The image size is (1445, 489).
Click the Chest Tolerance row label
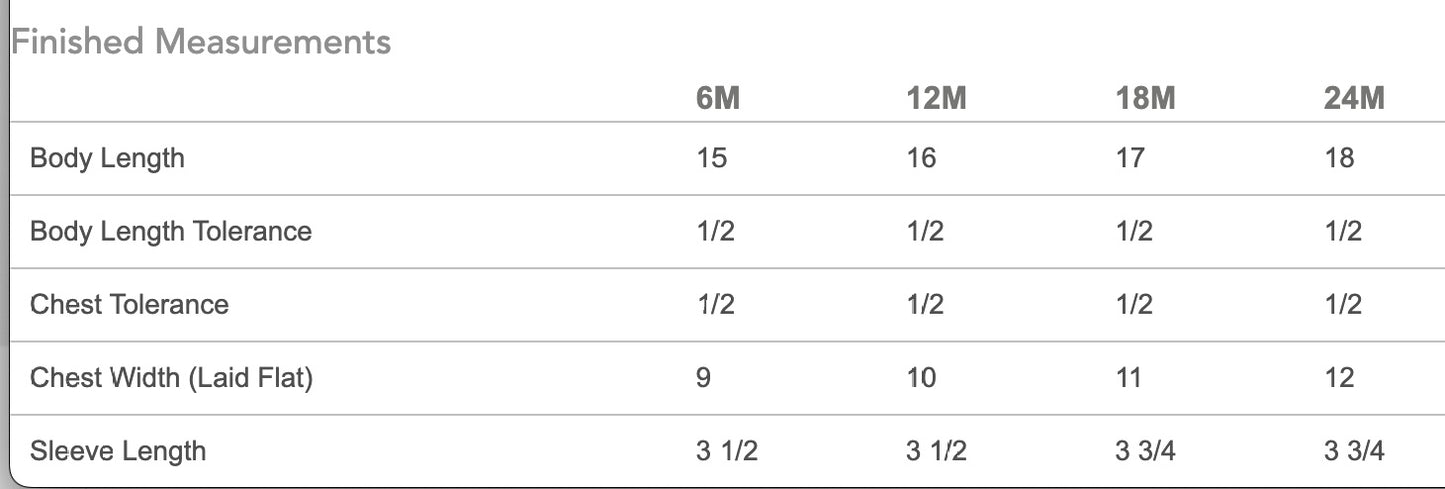[129, 304]
